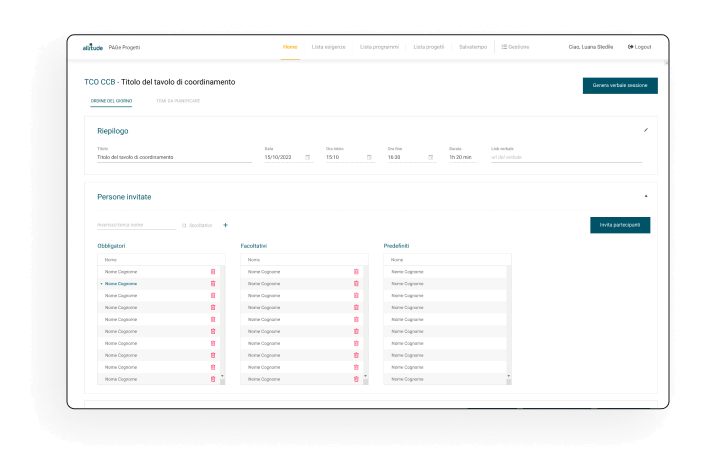
Task: Expand the highlighted Nome Cognome row in Obbligatori
Action: 101,284
